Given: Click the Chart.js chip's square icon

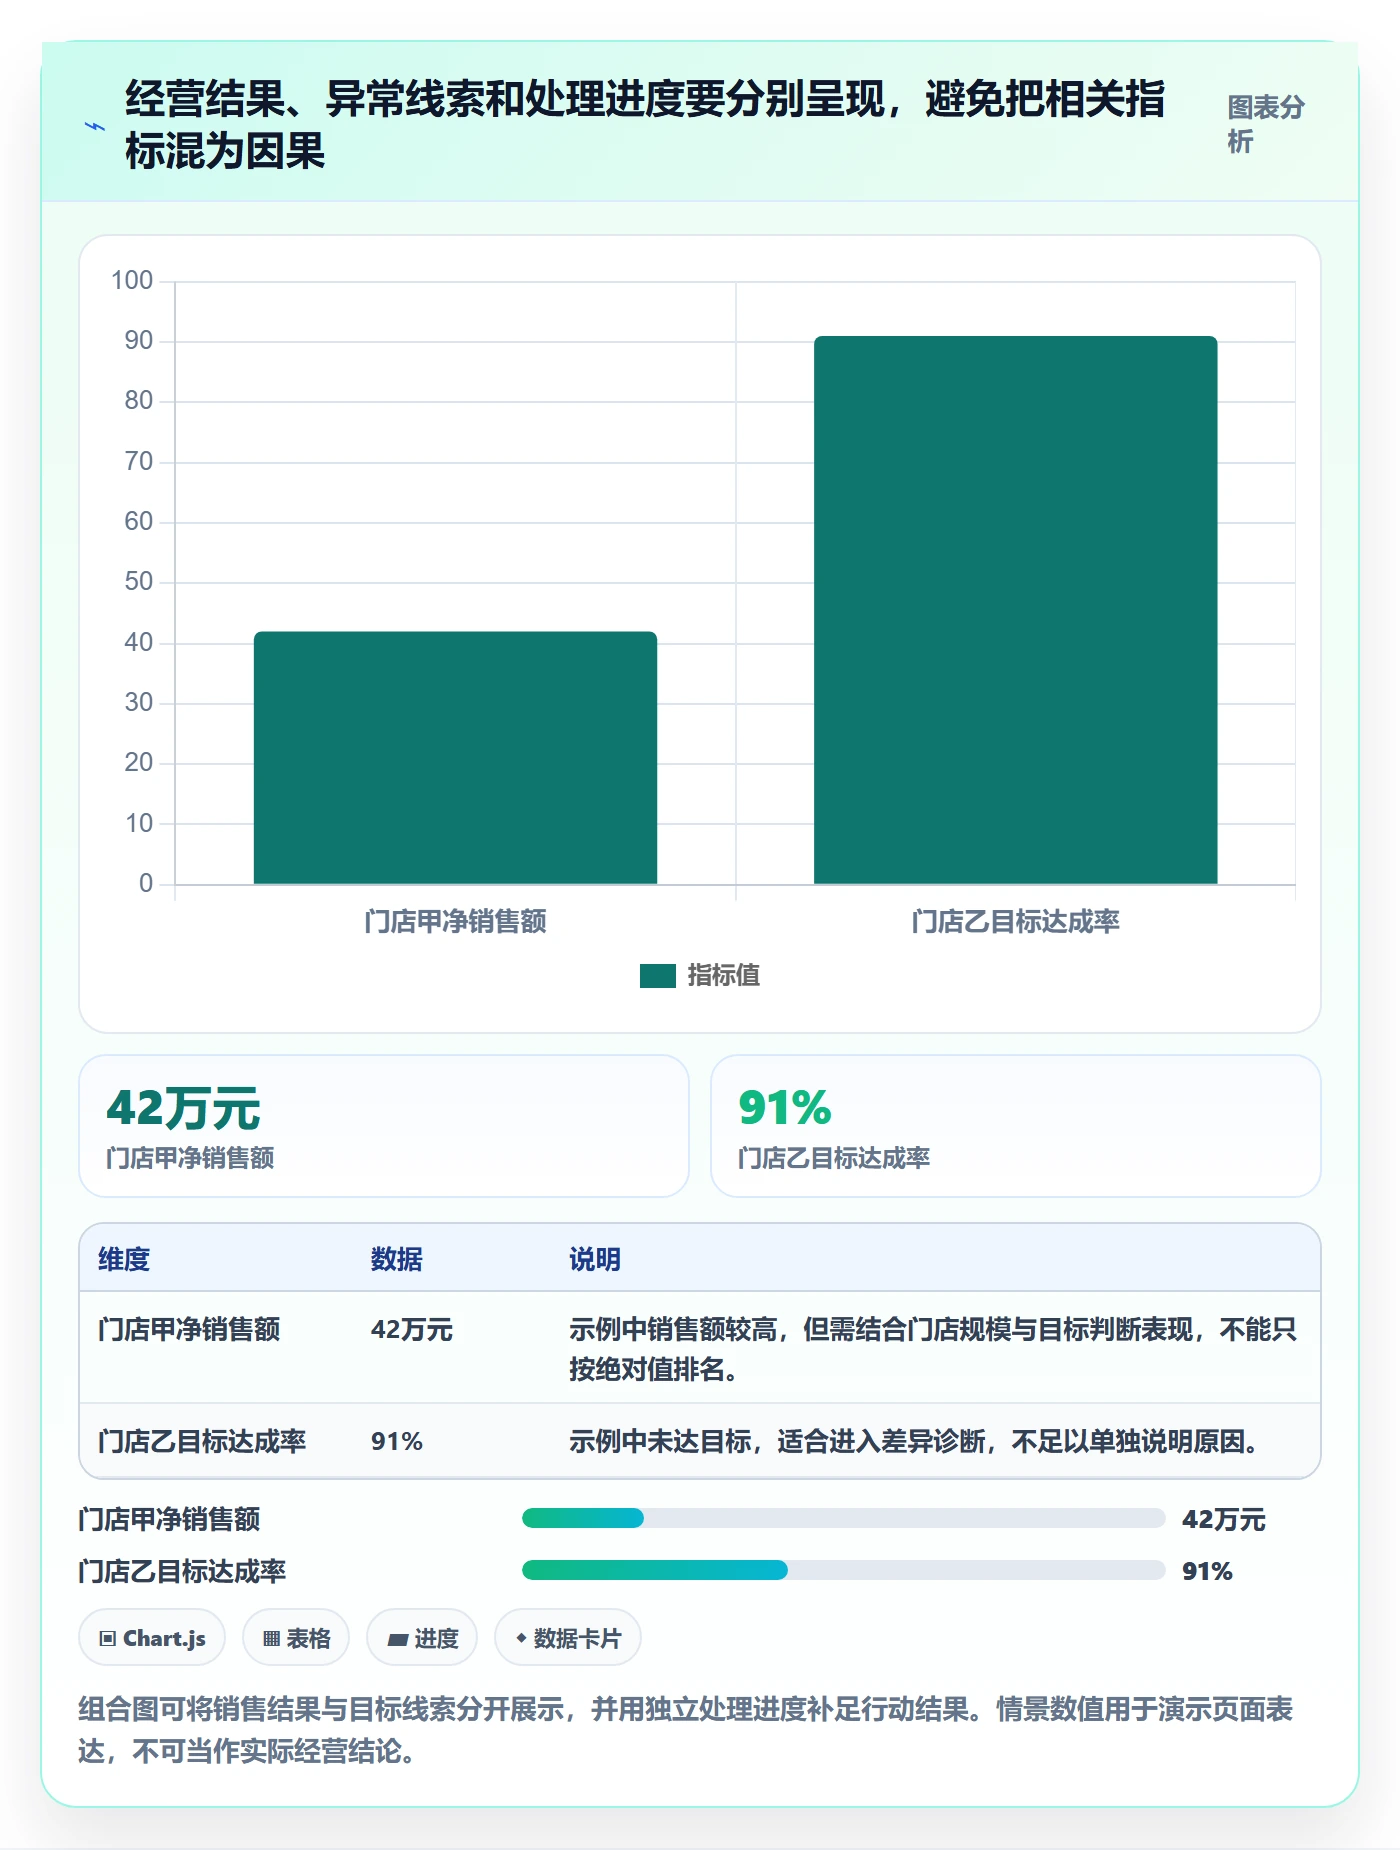Looking at the screenshot, I should (x=108, y=1638).
